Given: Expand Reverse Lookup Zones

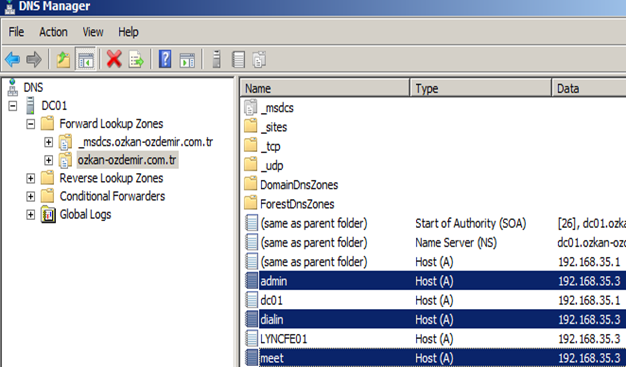Looking at the screenshot, I should pos(31,178).
